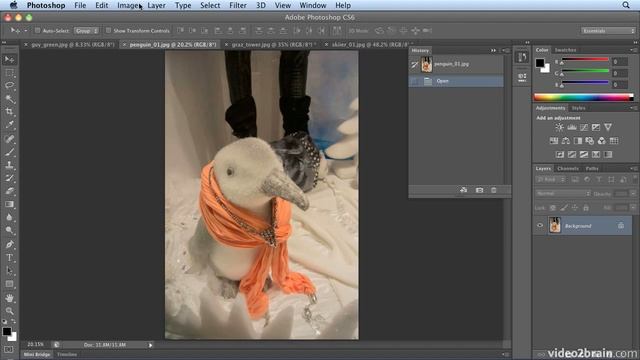Open the Apple menu
Image resolution: width=640 pixels, height=360 pixels.
click(13, 5)
